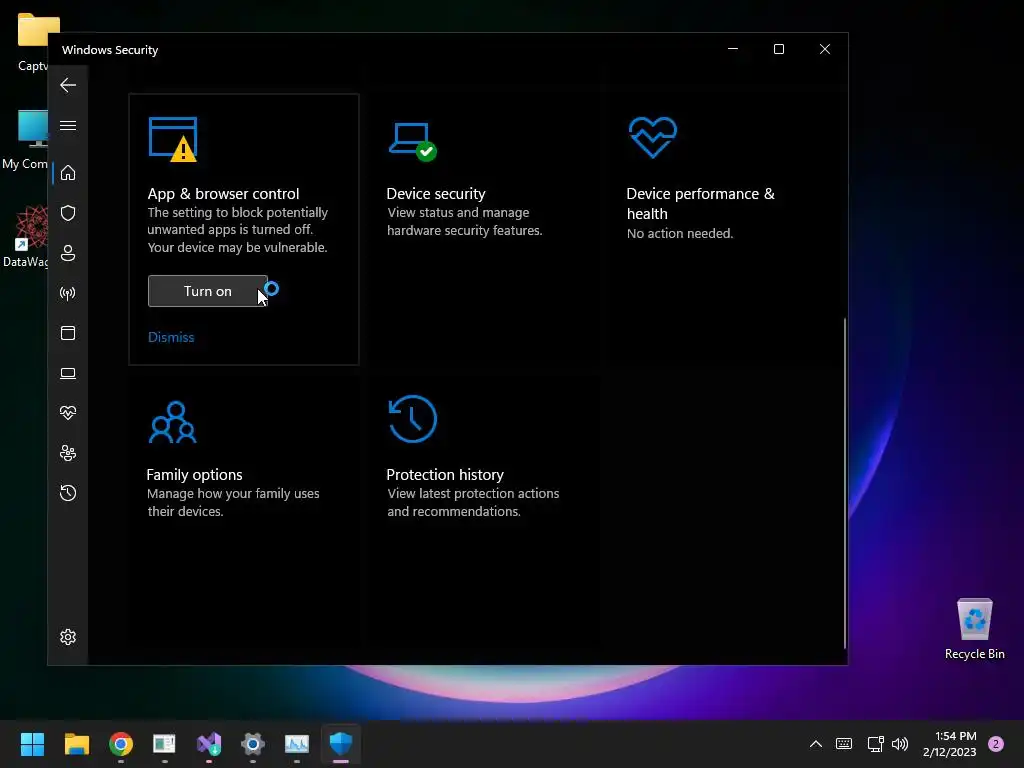Click Family options people icon
1024x768 pixels.
[x=172, y=423]
